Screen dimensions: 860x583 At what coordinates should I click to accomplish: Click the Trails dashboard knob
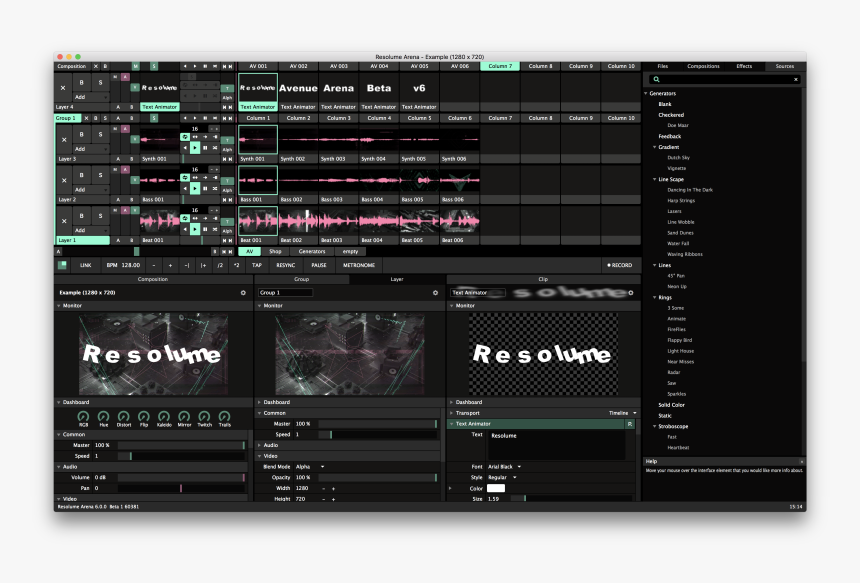click(224, 417)
